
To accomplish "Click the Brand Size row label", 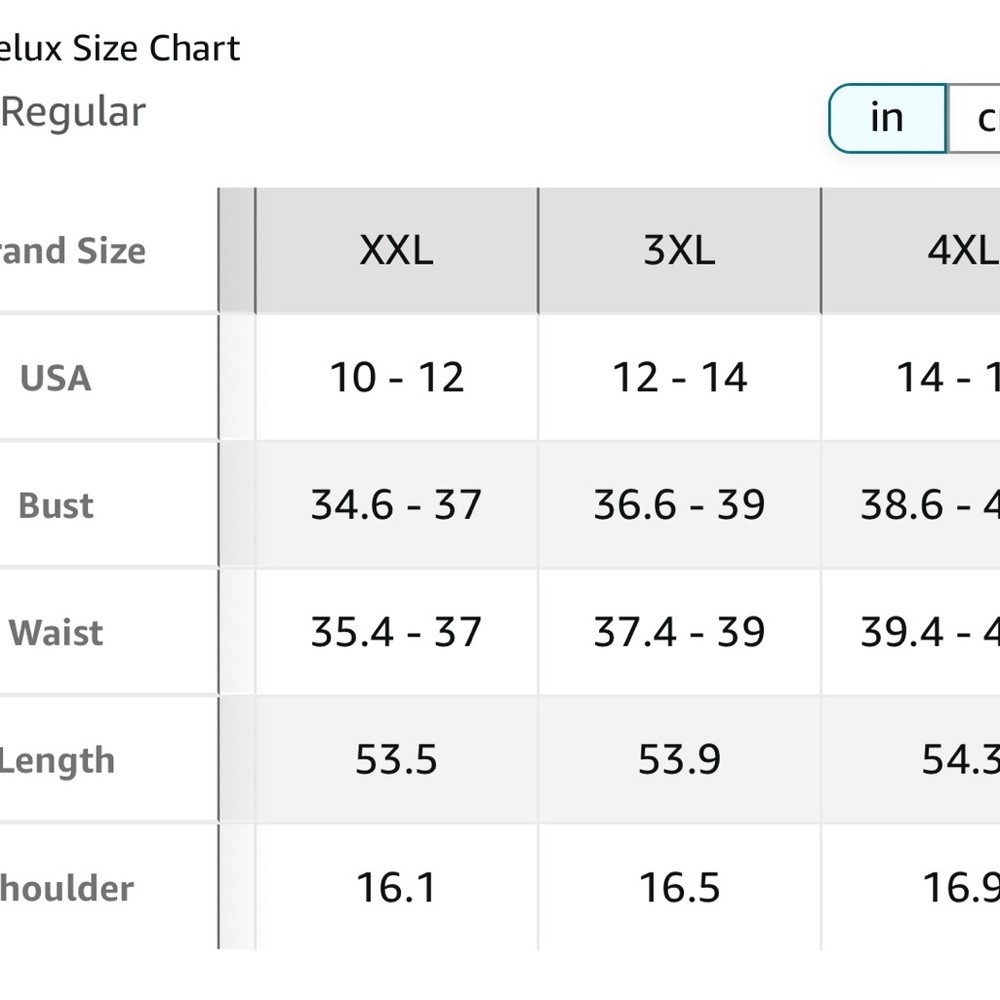I will [x=73, y=251].
